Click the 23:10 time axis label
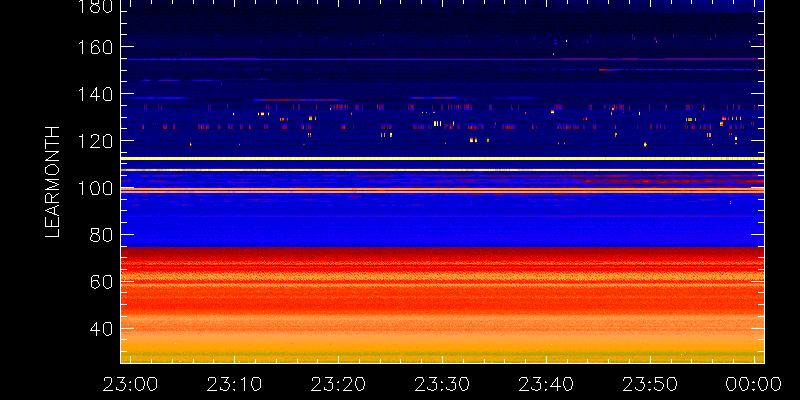 pyautogui.click(x=235, y=384)
